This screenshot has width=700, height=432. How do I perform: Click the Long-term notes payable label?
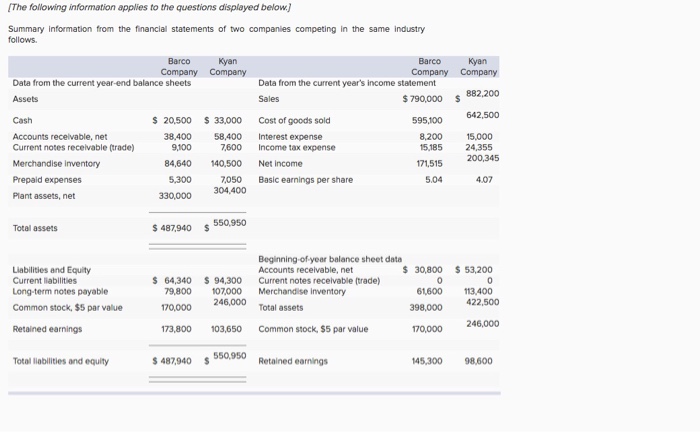(60, 291)
